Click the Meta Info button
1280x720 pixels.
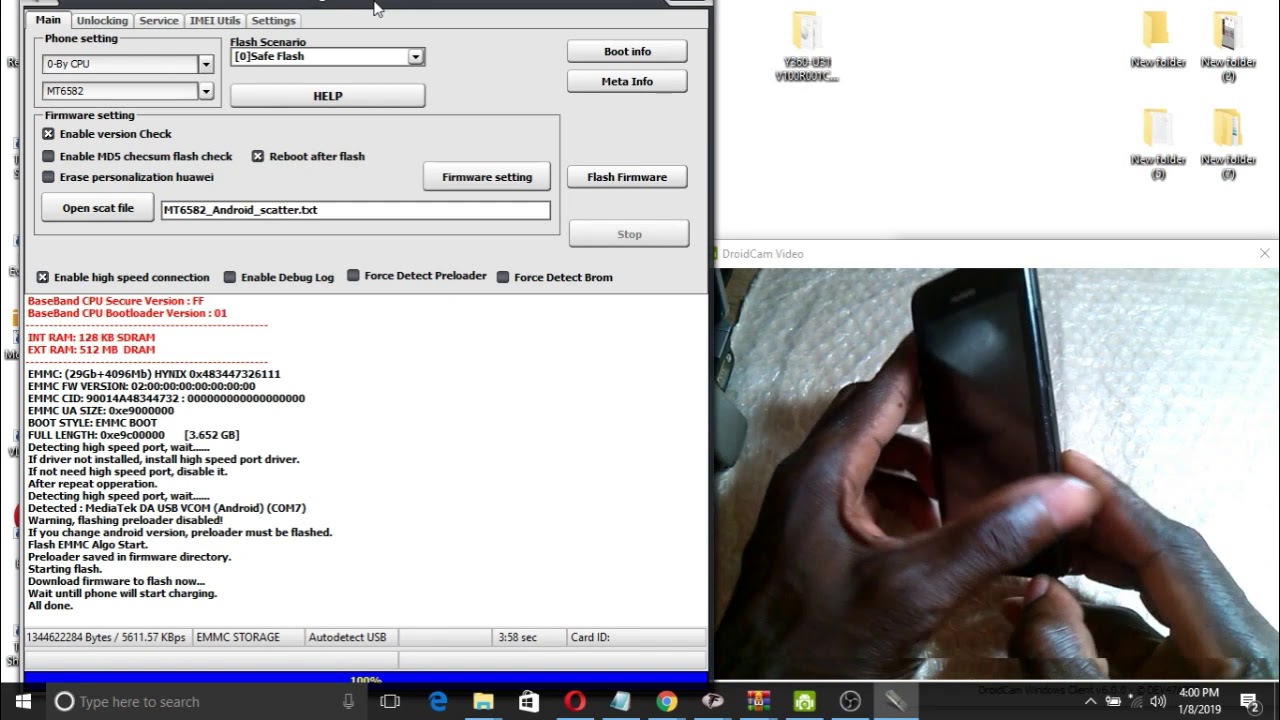tap(627, 82)
